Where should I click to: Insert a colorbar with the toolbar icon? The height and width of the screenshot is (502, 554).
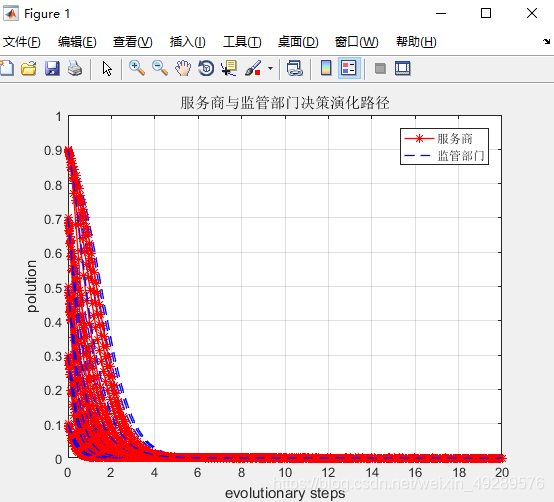(326, 68)
